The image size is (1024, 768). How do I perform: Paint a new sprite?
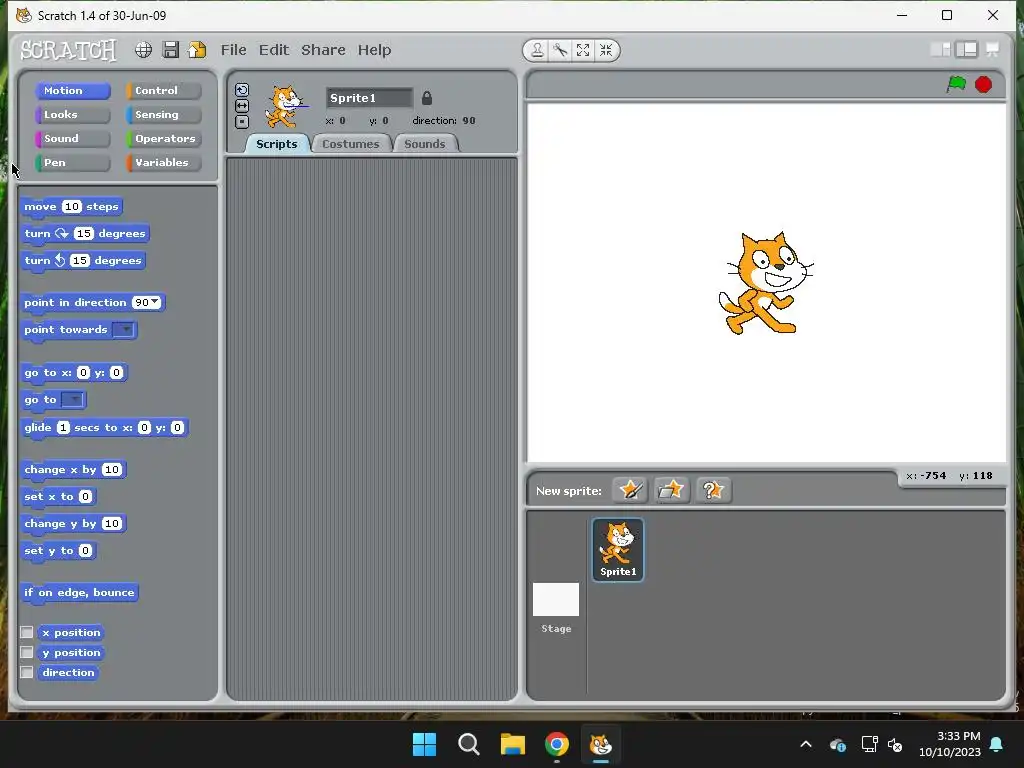630,490
